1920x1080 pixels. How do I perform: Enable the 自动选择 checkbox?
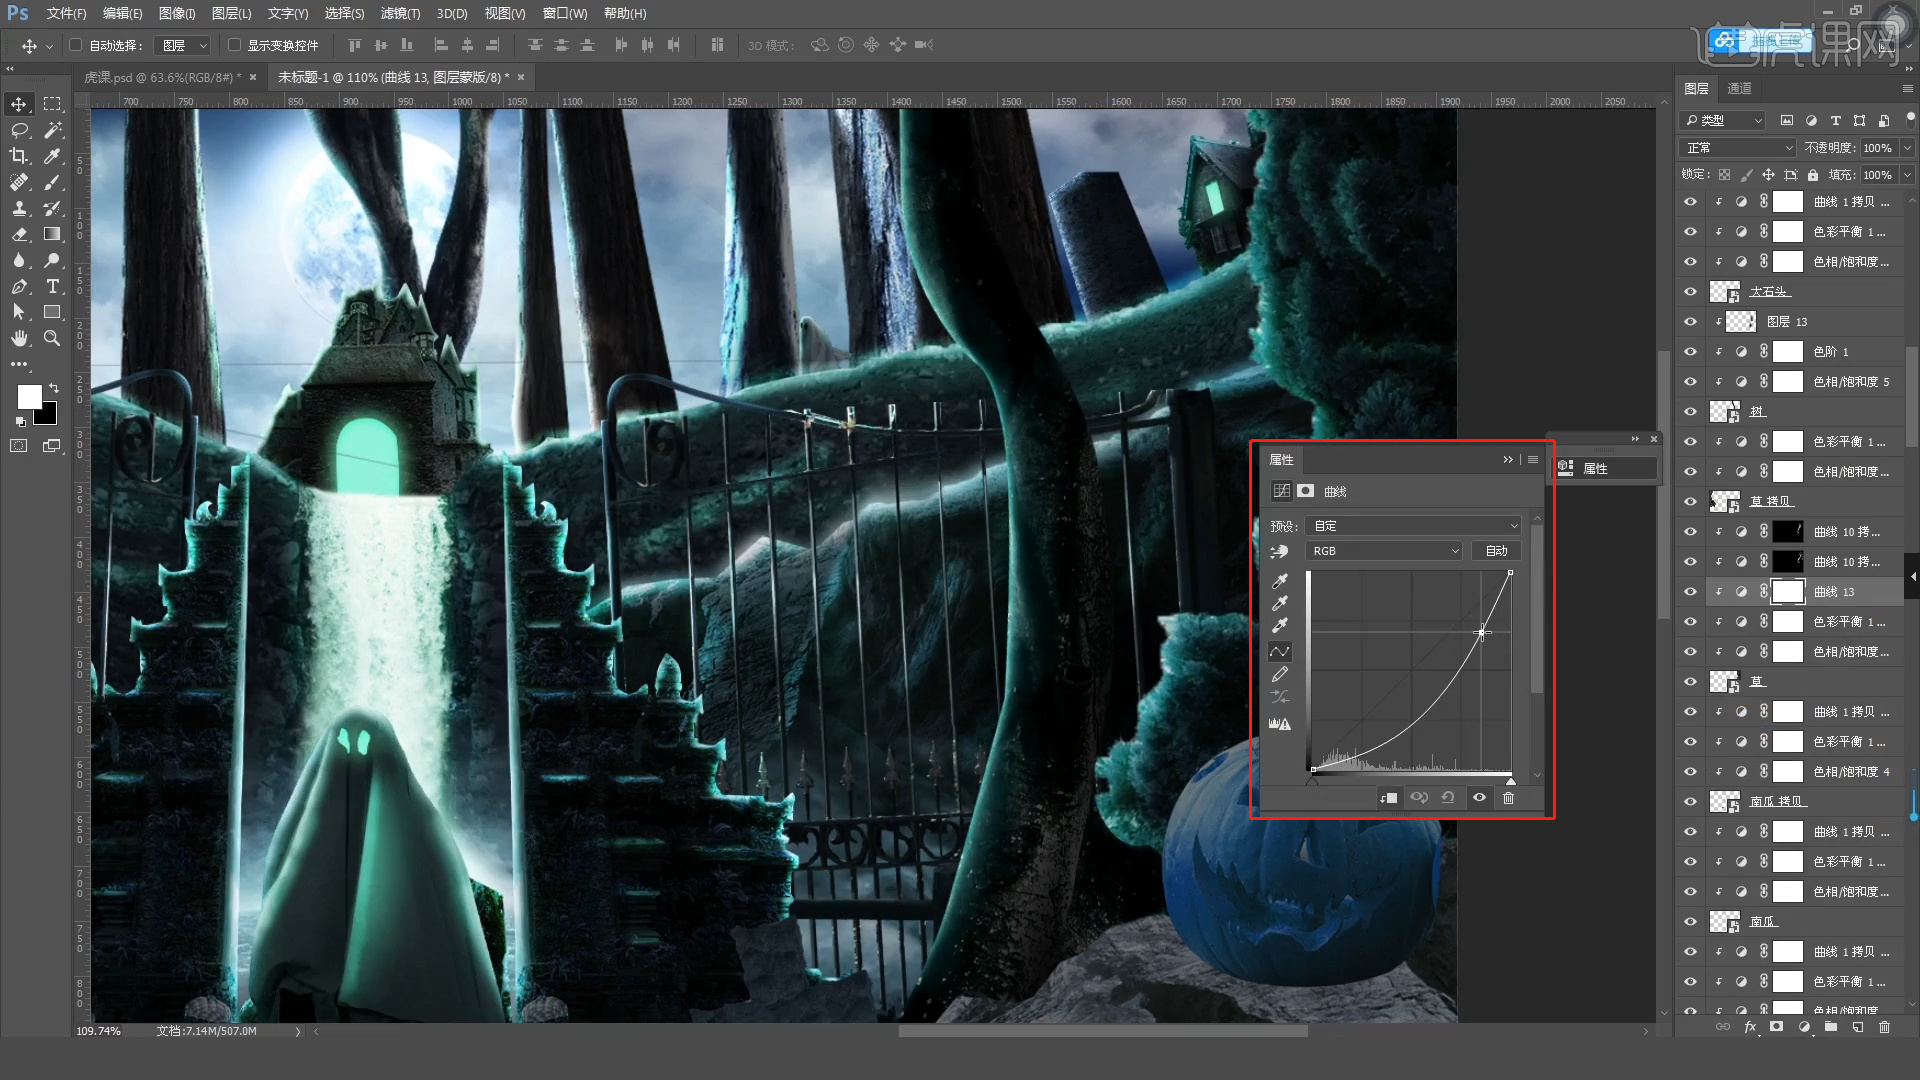tap(76, 45)
